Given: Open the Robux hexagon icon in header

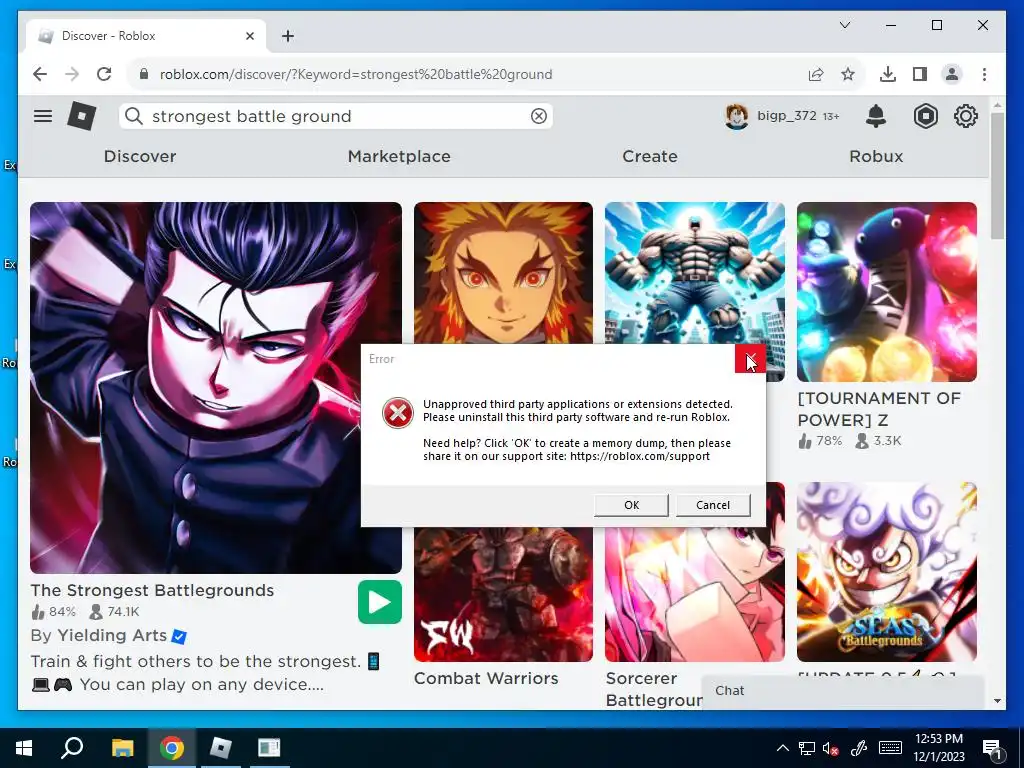Looking at the screenshot, I should point(925,116).
